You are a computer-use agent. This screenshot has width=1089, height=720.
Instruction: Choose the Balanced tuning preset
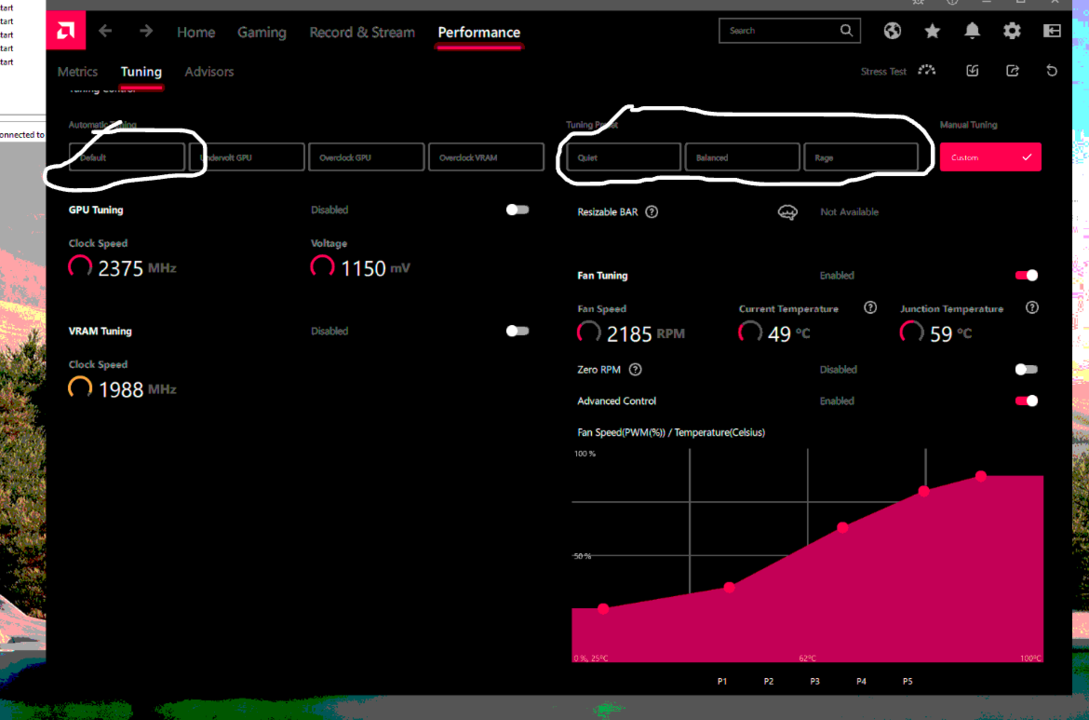tap(742, 157)
